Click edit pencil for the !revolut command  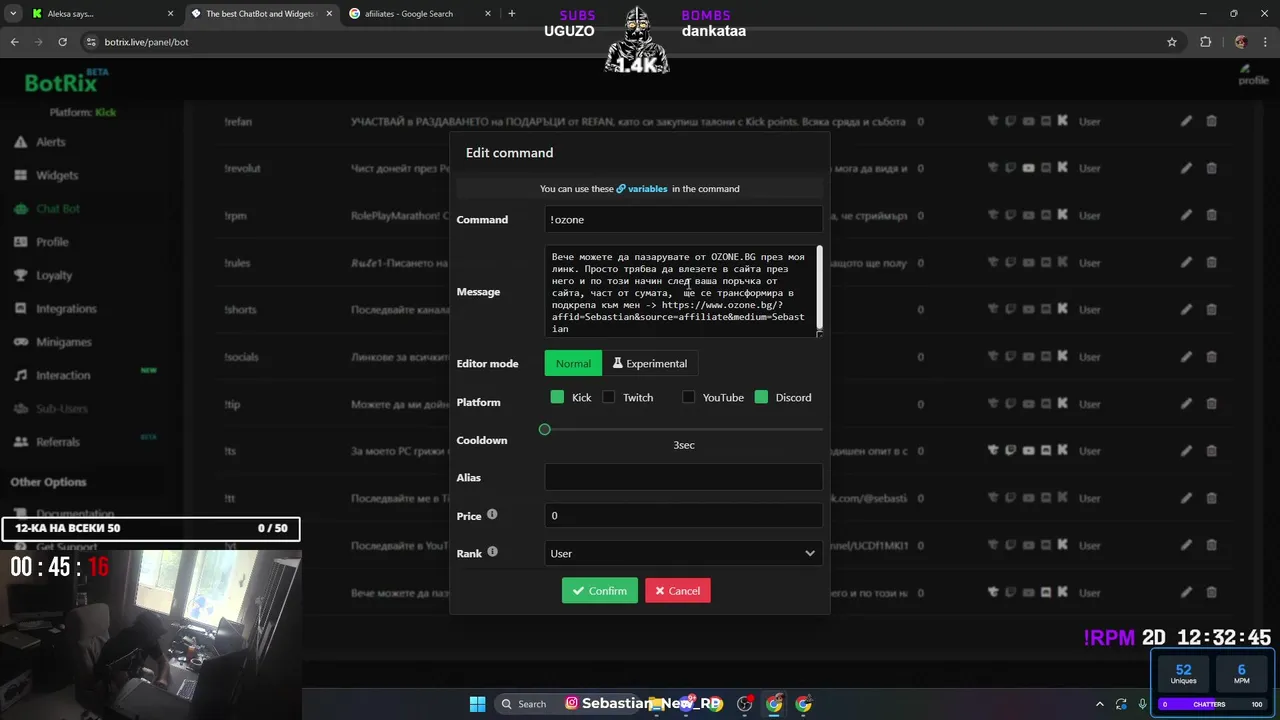[x=1186, y=168]
